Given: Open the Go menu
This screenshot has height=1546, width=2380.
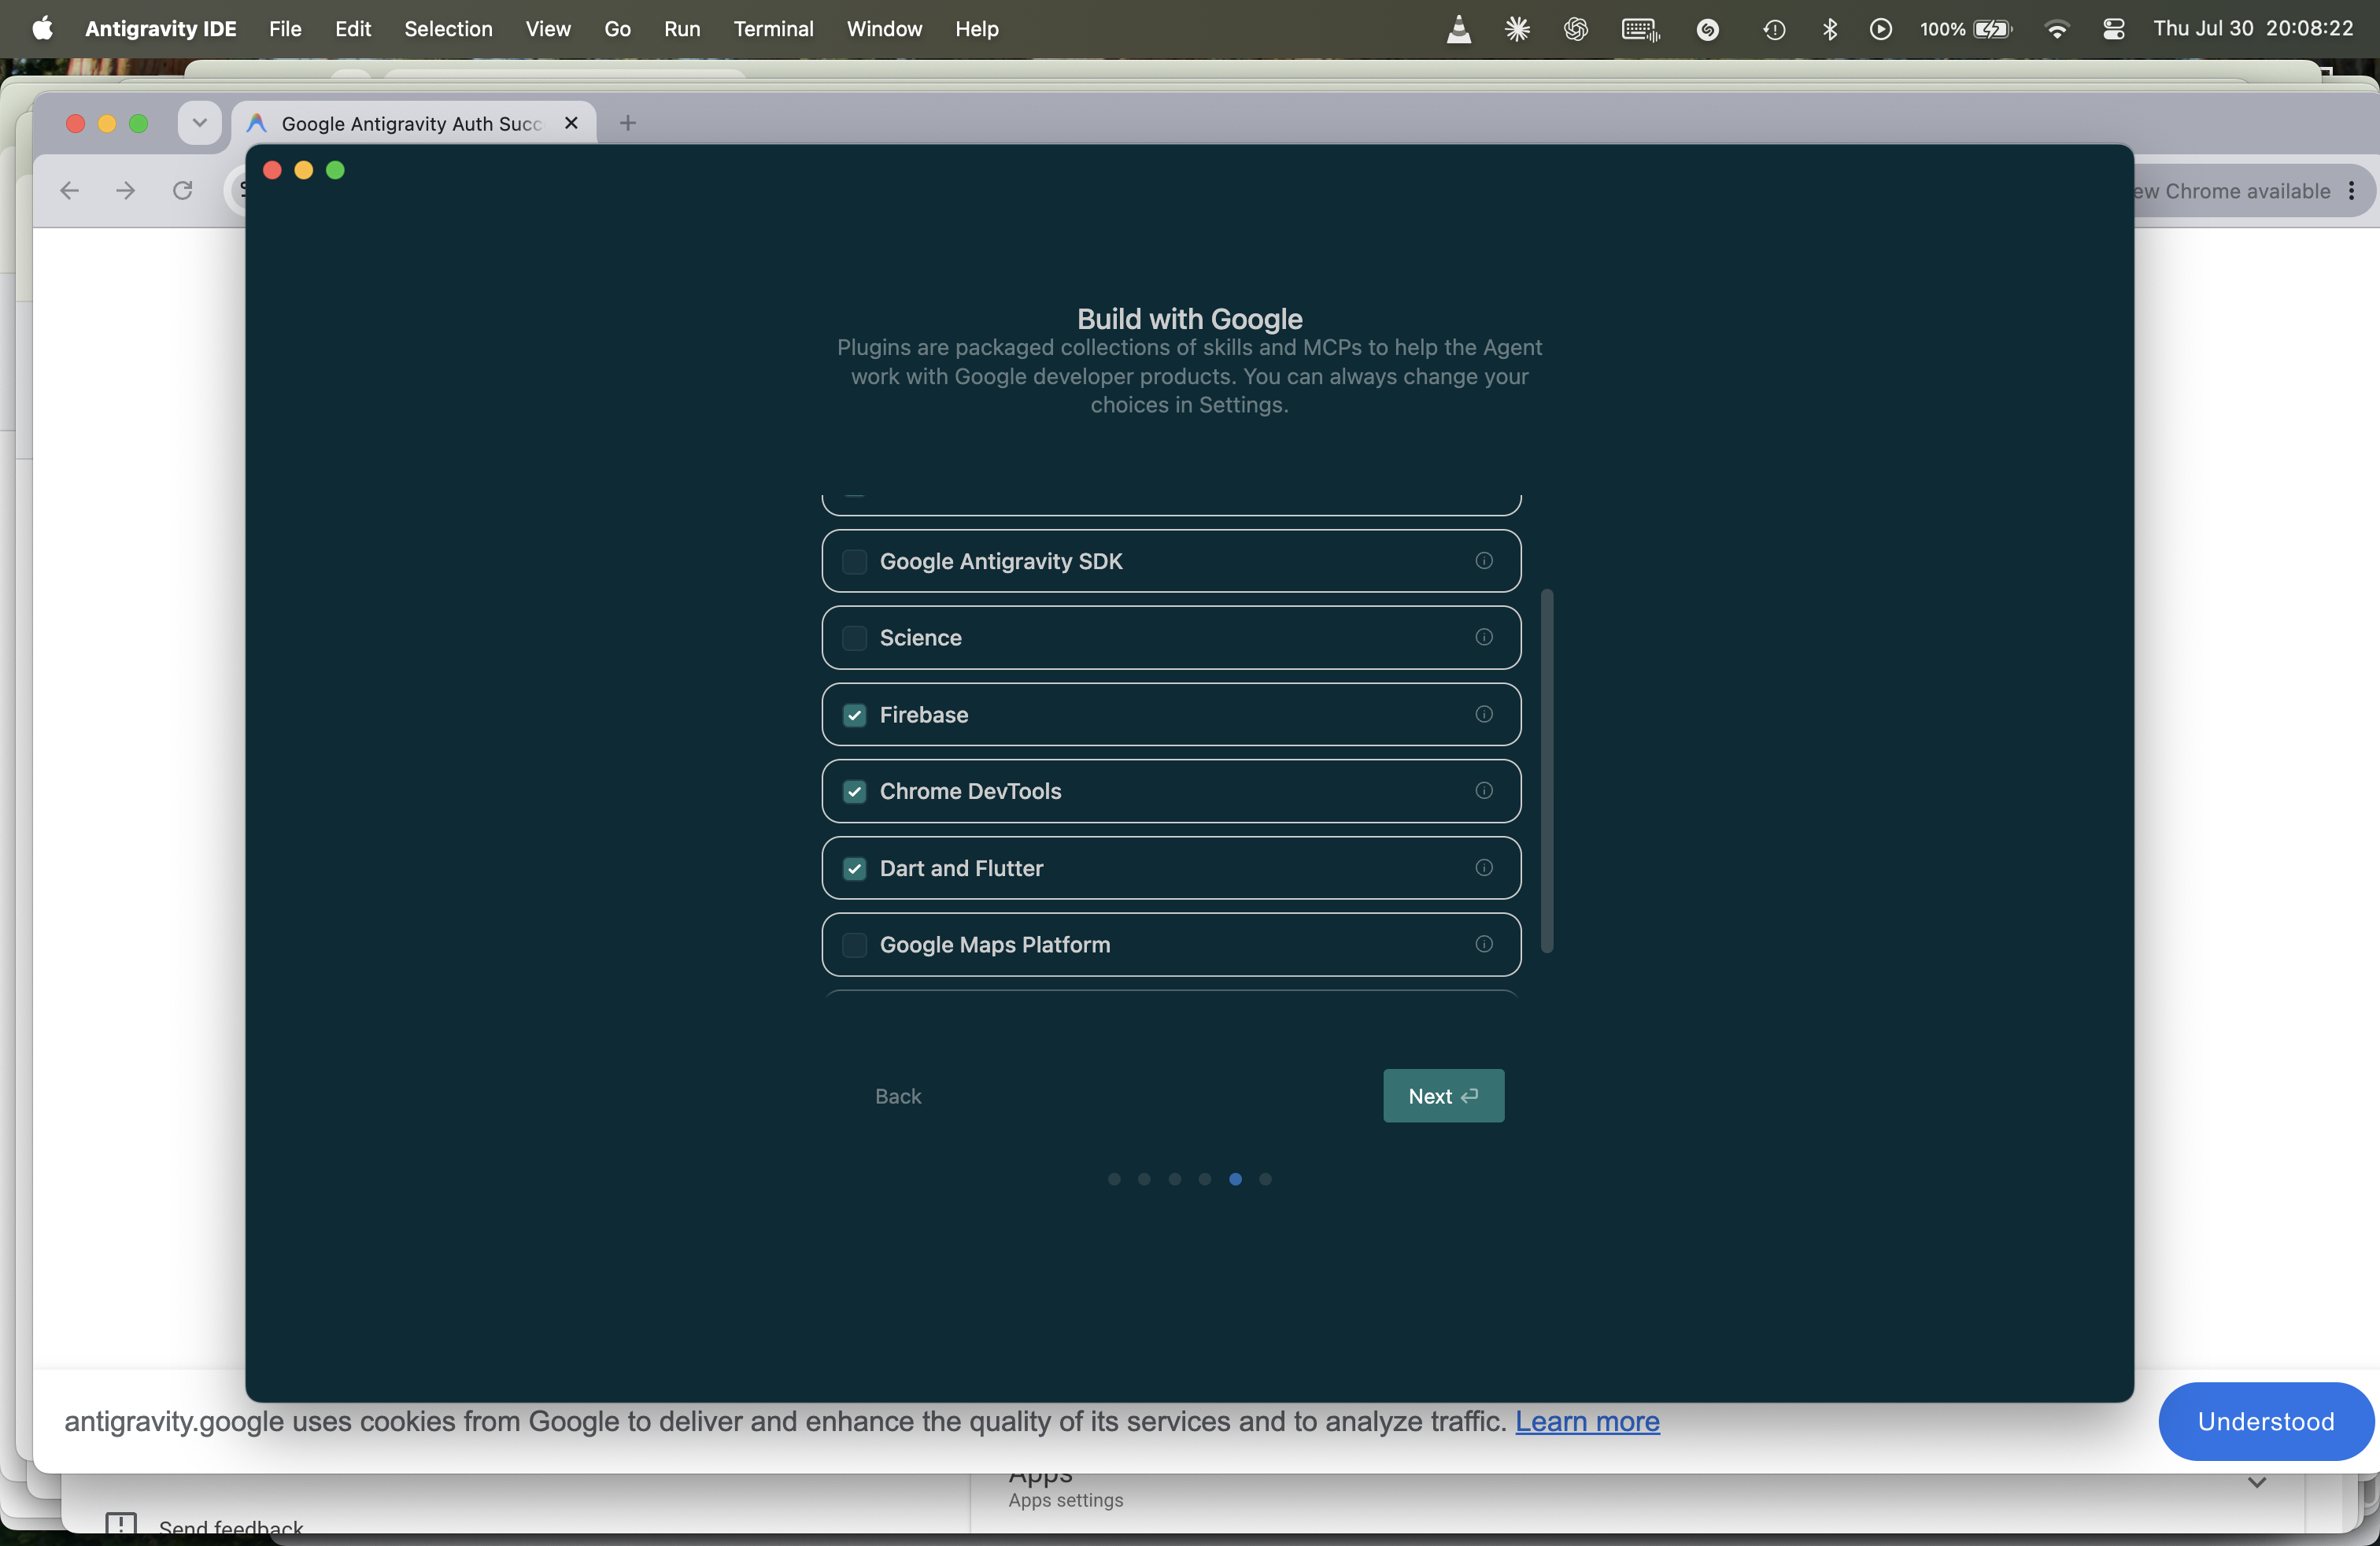Looking at the screenshot, I should click(617, 29).
